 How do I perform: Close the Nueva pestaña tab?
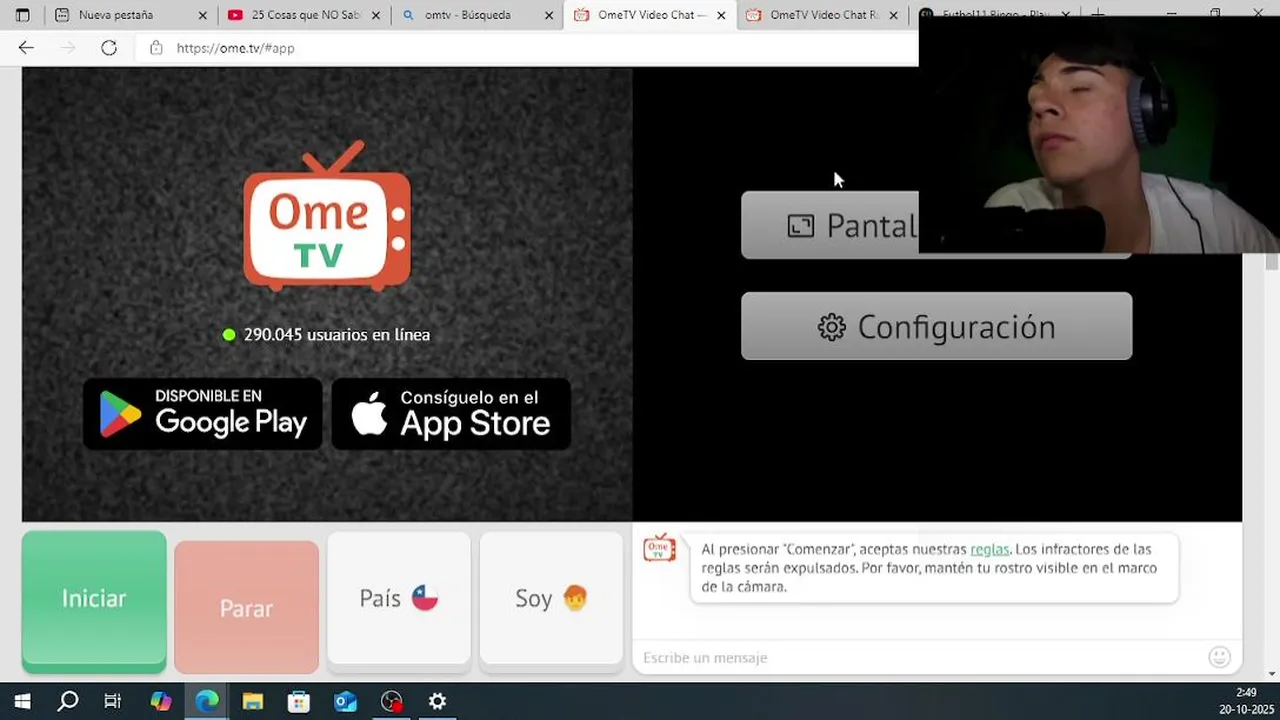point(202,16)
